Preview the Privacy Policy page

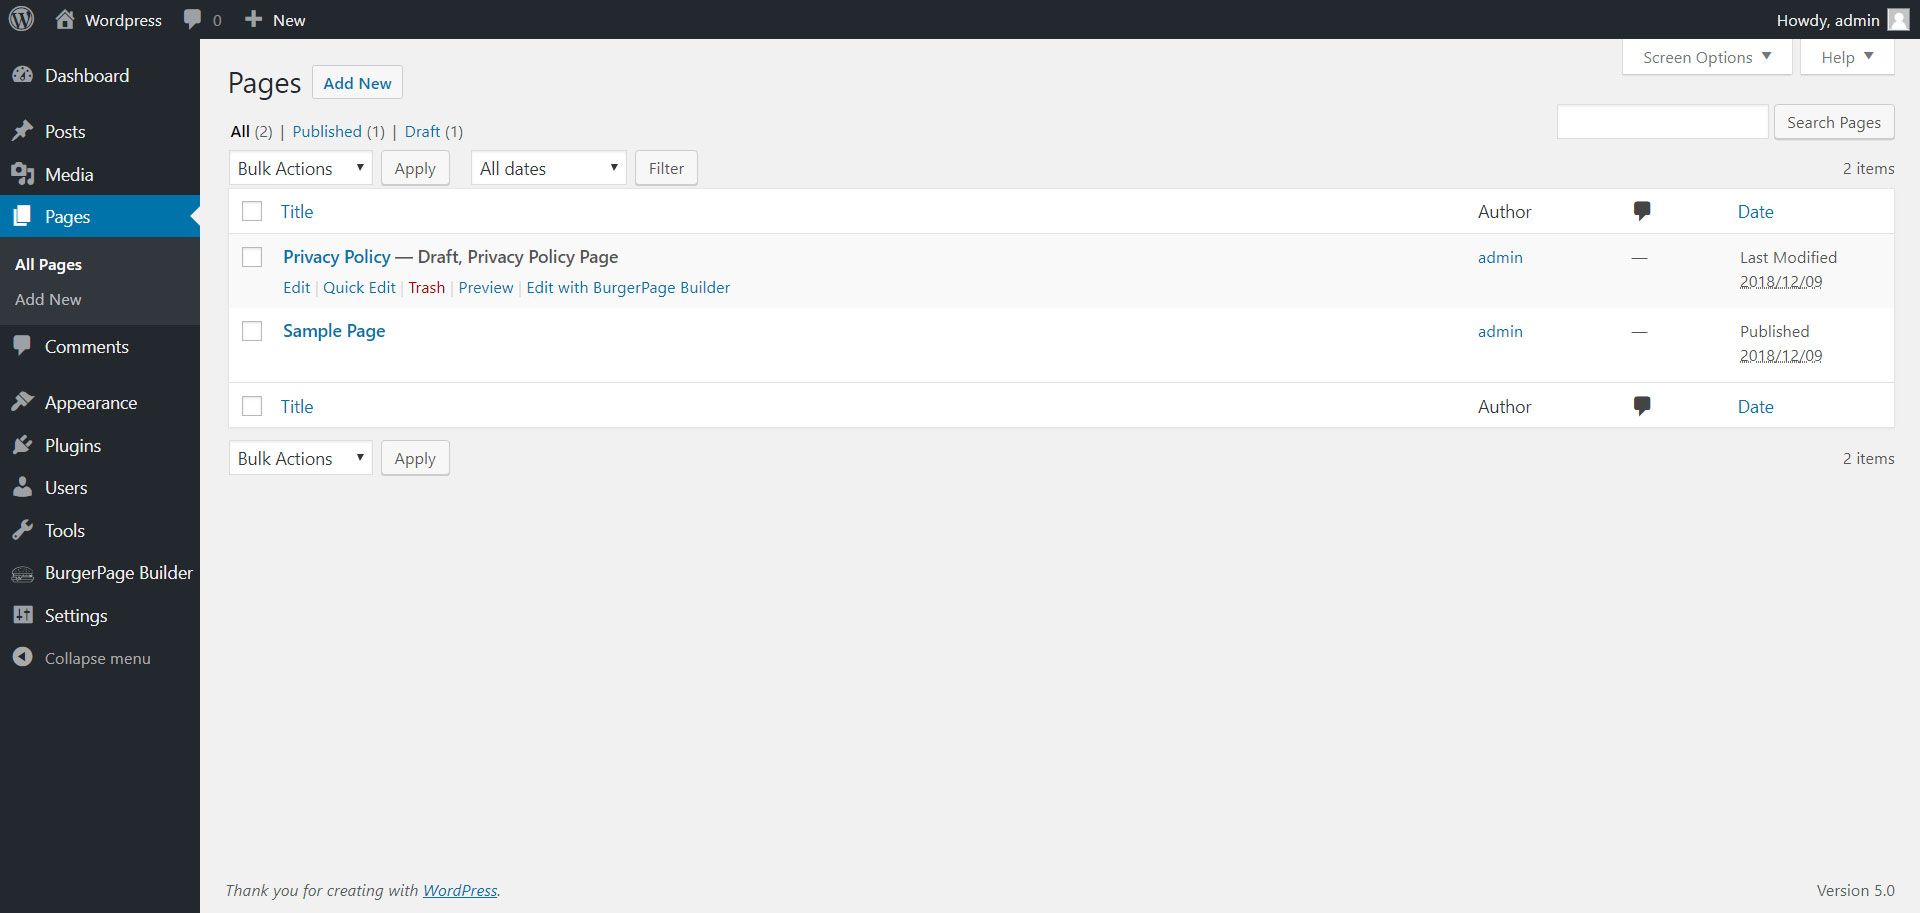[486, 287]
